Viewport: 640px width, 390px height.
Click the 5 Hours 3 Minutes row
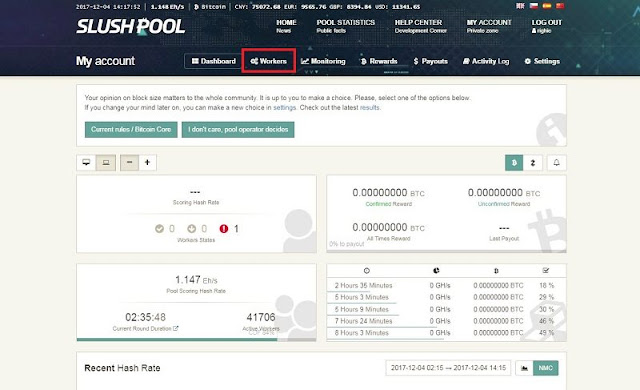click(446, 297)
